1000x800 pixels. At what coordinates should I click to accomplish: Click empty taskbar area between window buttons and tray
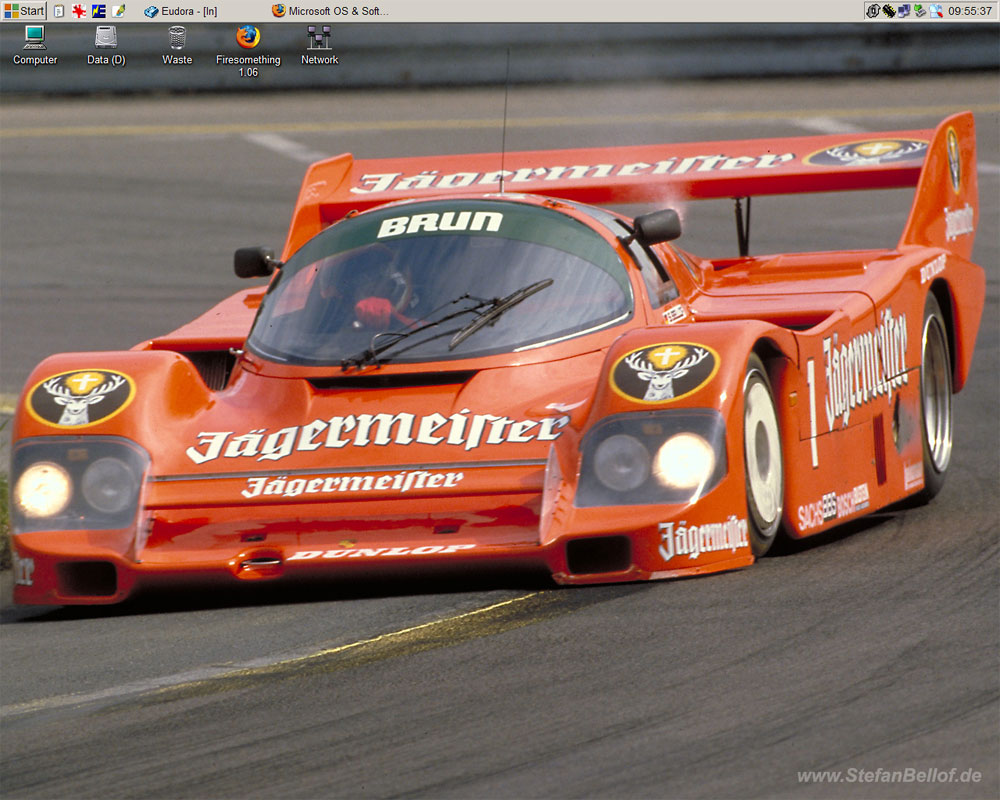[x=620, y=11]
